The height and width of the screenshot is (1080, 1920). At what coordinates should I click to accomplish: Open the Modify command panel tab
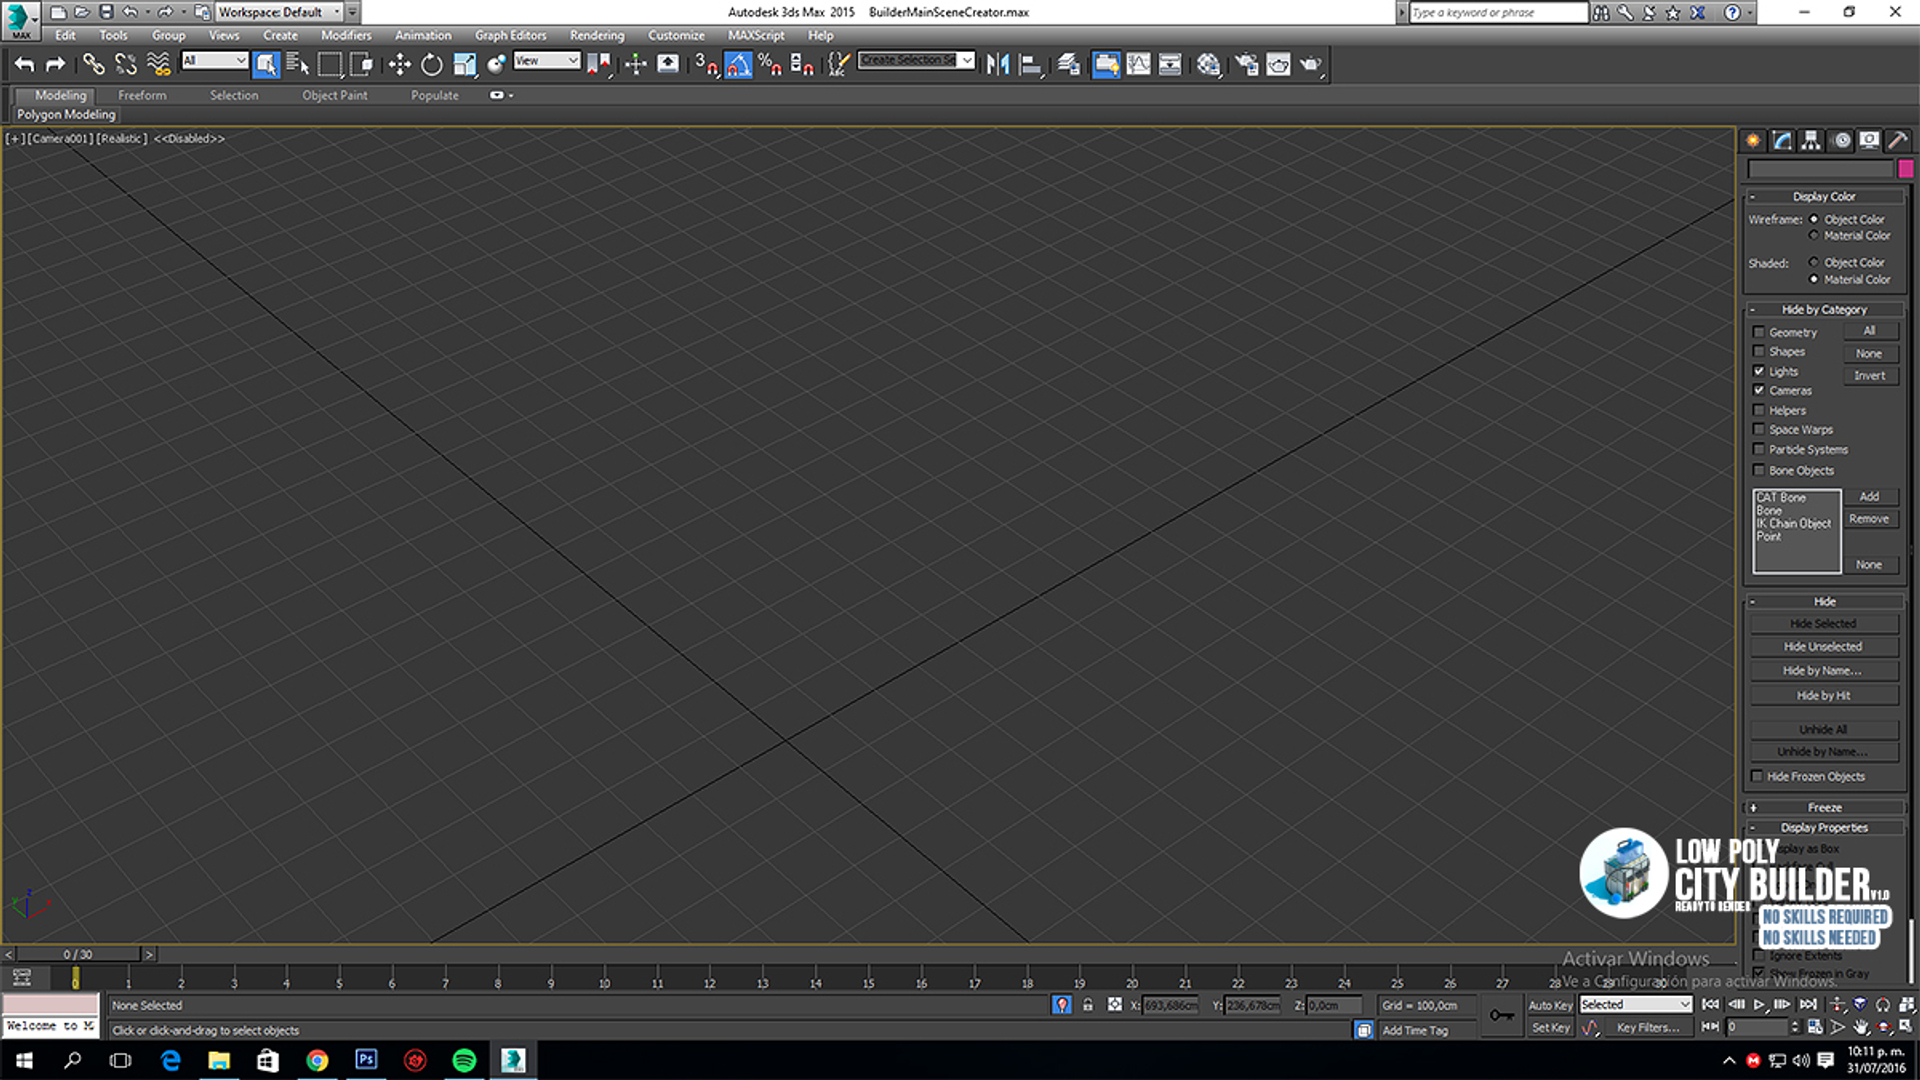pos(1782,140)
